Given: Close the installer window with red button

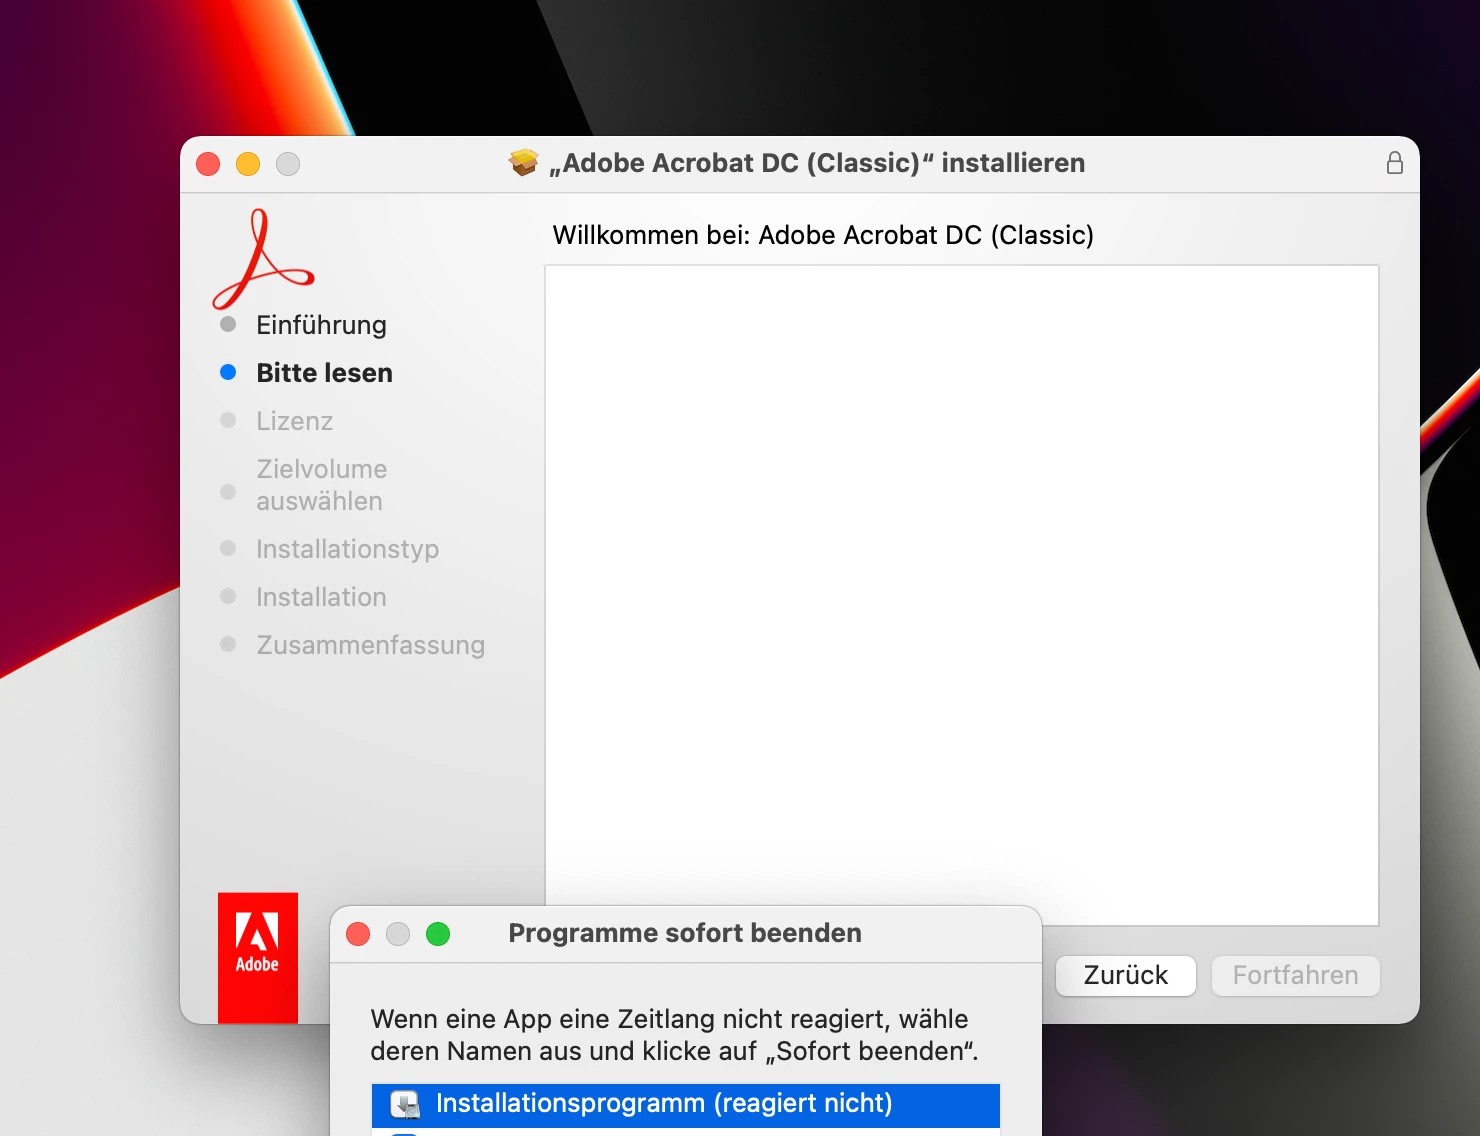Looking at the screenshot, I should [x=208, y=164].
